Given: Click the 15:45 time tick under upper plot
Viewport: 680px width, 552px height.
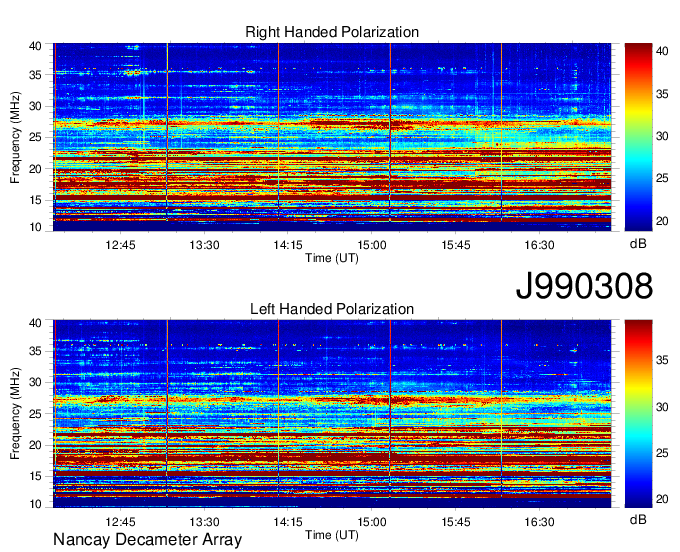Looking at the screenshot, I should pos(456,245).
